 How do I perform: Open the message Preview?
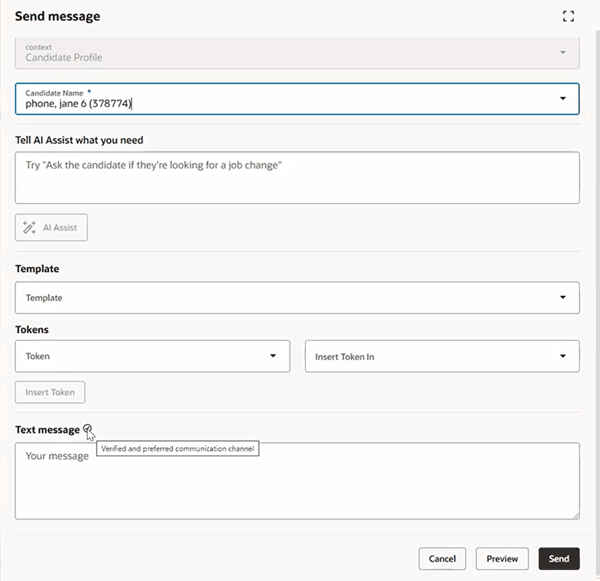click(x=502, y=559)
